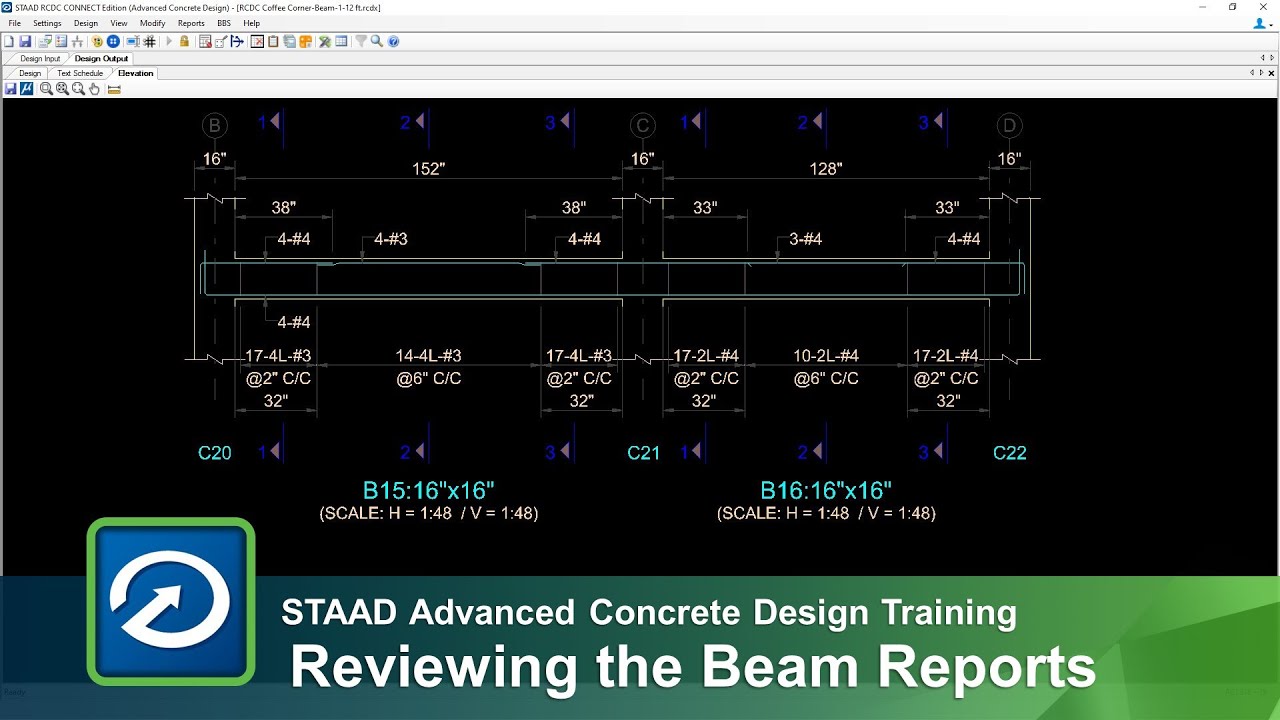Click the blue arrow export icon
Screen dimensions: 1280x720
coord(237,42)
